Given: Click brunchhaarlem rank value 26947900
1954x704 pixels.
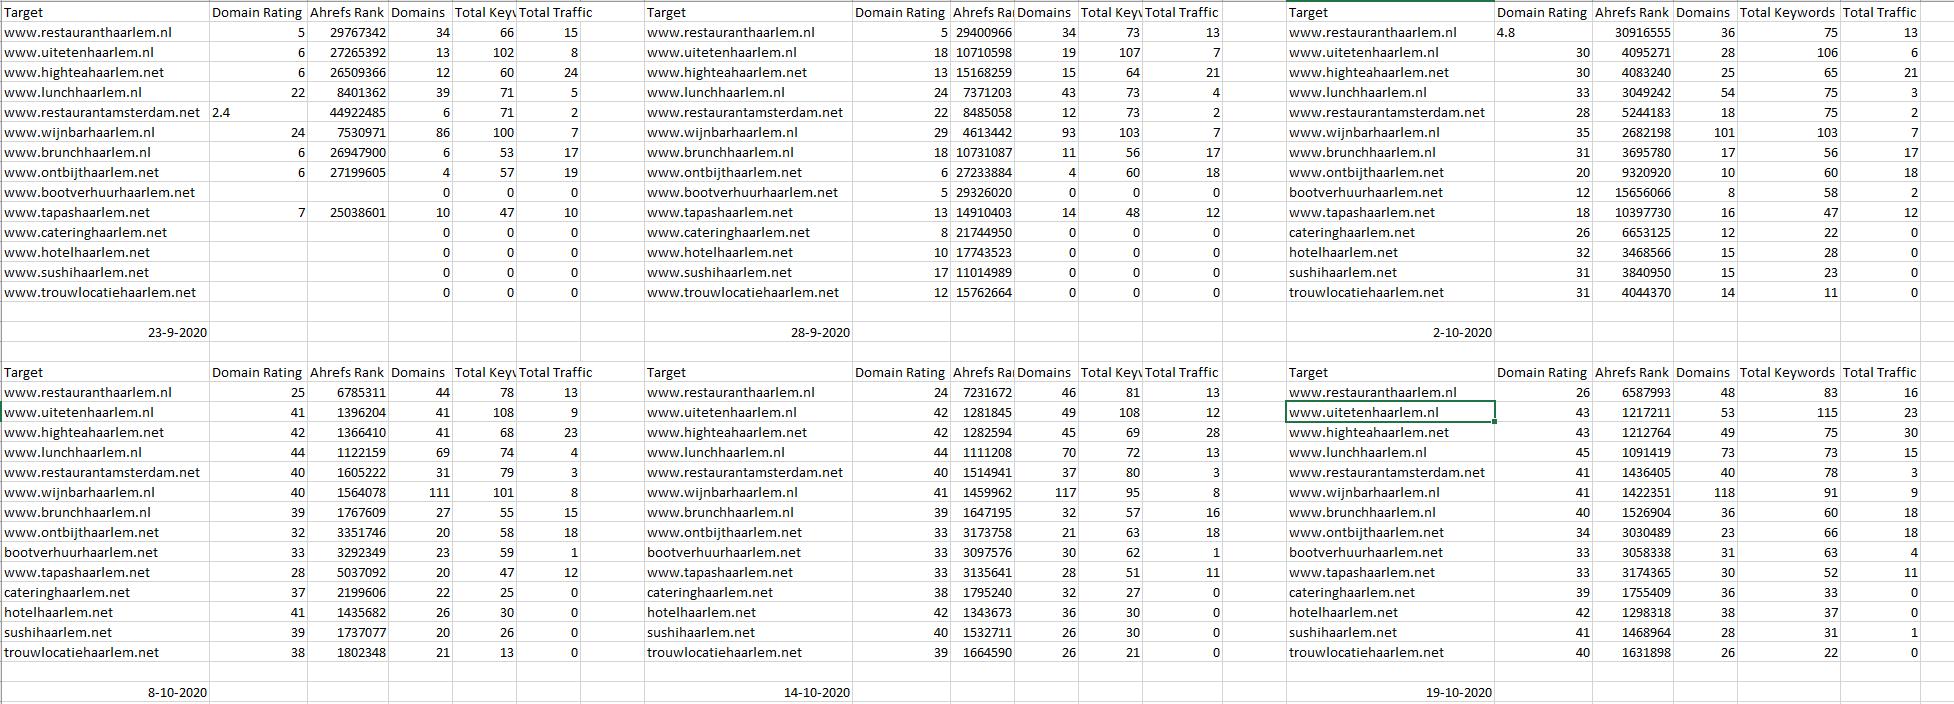Looking at the screenshot, I should click(x=348, y=152).
